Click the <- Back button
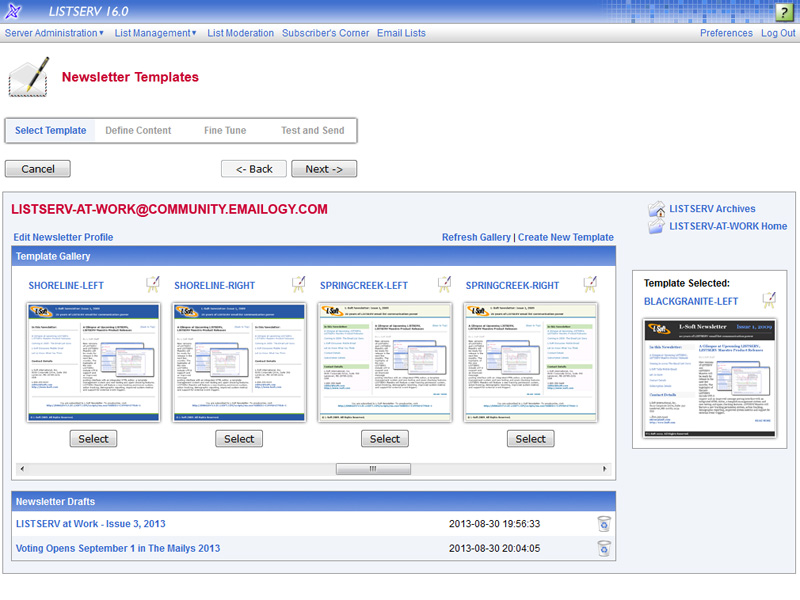800x600 pixels. click(x=254, y=169)
